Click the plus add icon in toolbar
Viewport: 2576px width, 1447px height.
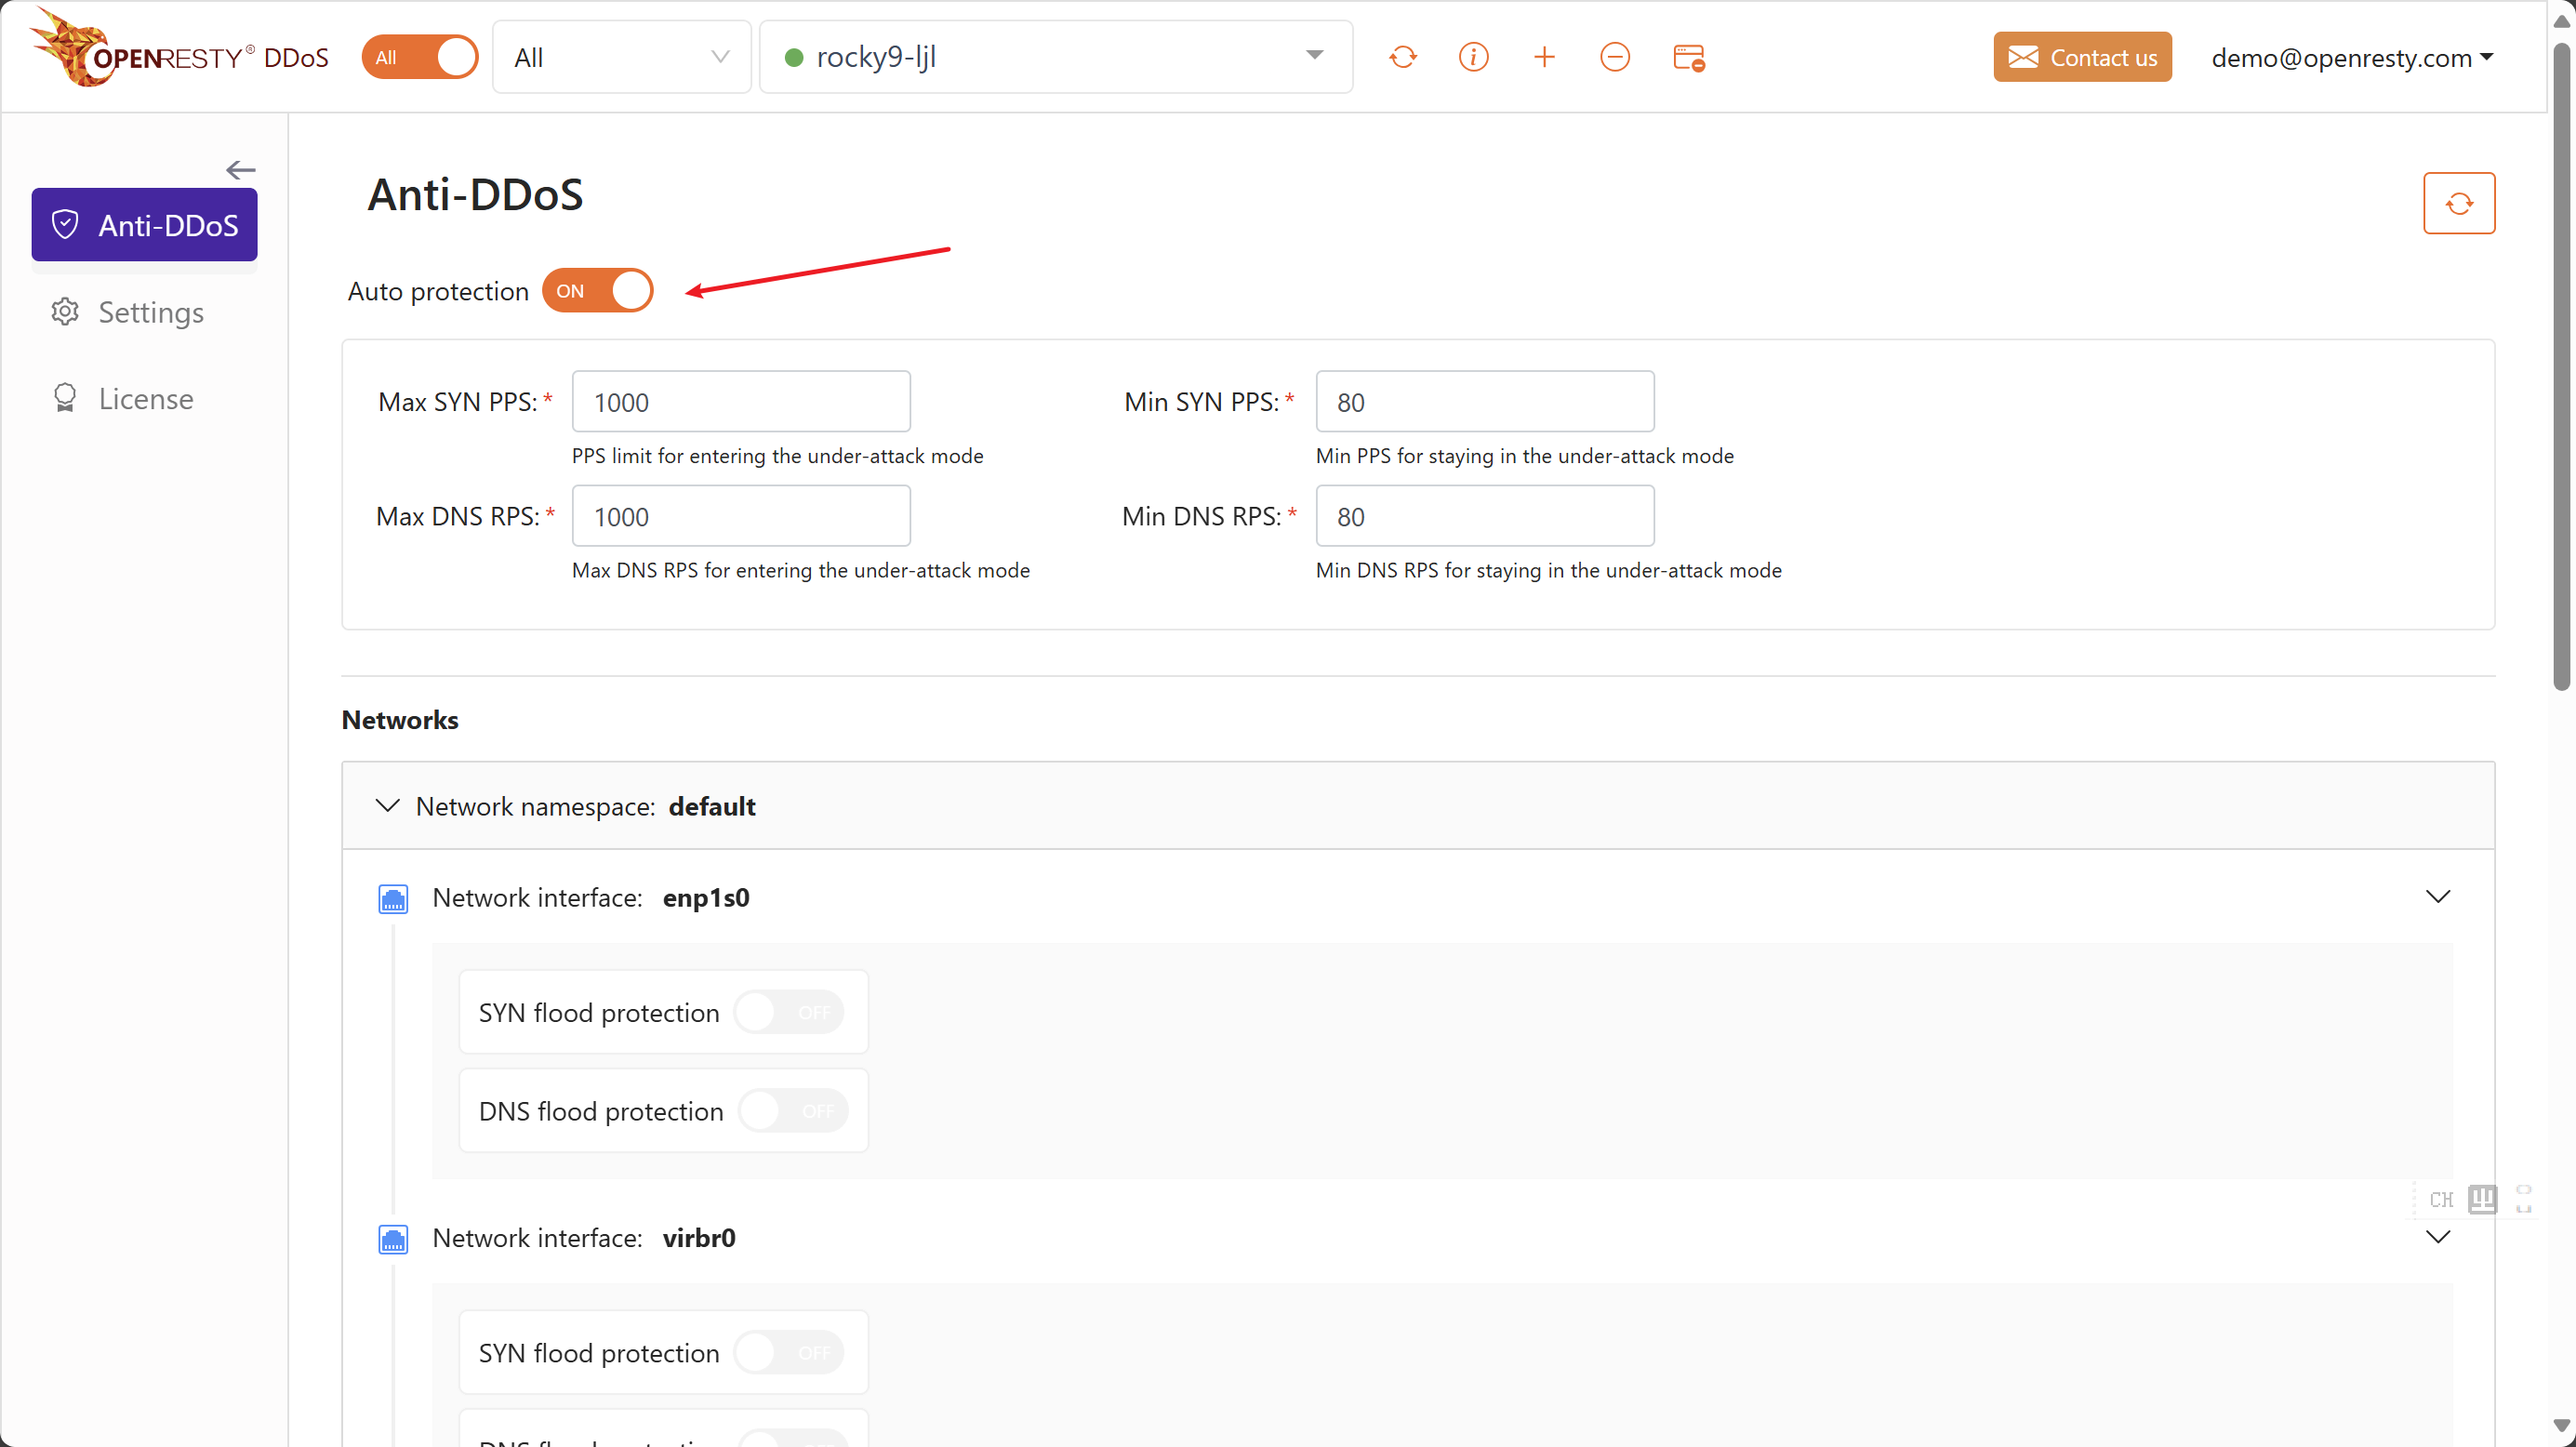(1544, 57)
